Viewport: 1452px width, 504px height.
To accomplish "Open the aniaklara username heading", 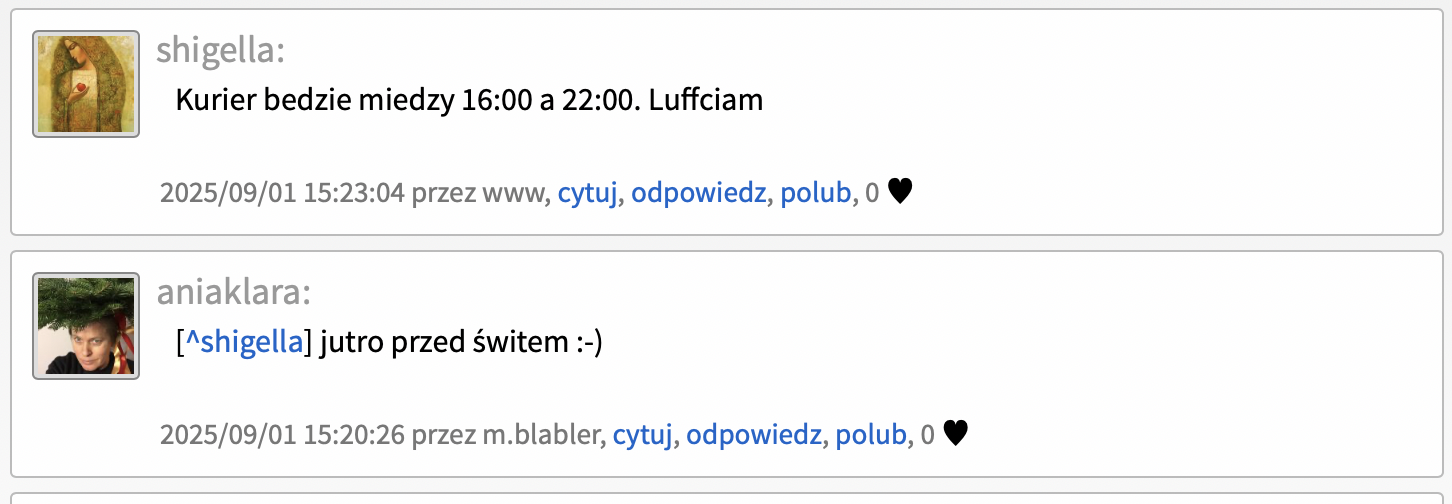I will point(233,292).
